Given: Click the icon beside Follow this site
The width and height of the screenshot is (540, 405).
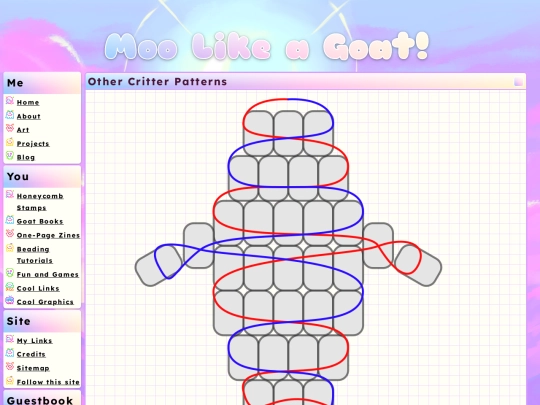Looking at the screenshot, I should (10, 380).
